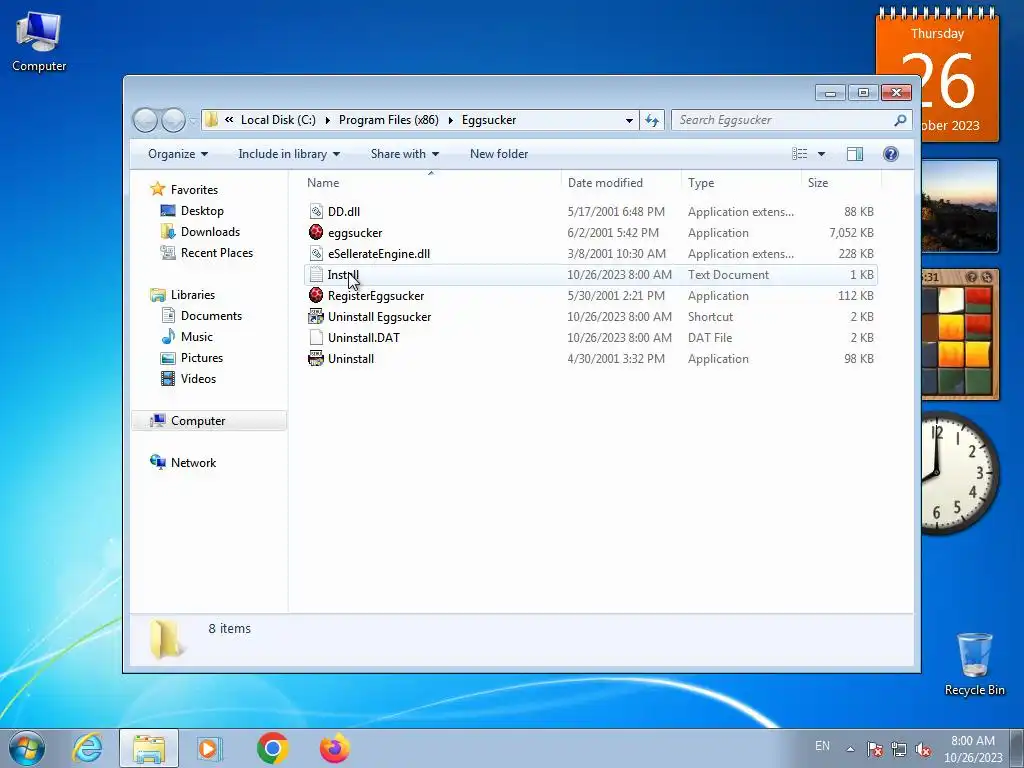1024x768 pixels.
Task: Navigate to Program Files (x86) breadcrumb
Action: (x=389, y=120)
